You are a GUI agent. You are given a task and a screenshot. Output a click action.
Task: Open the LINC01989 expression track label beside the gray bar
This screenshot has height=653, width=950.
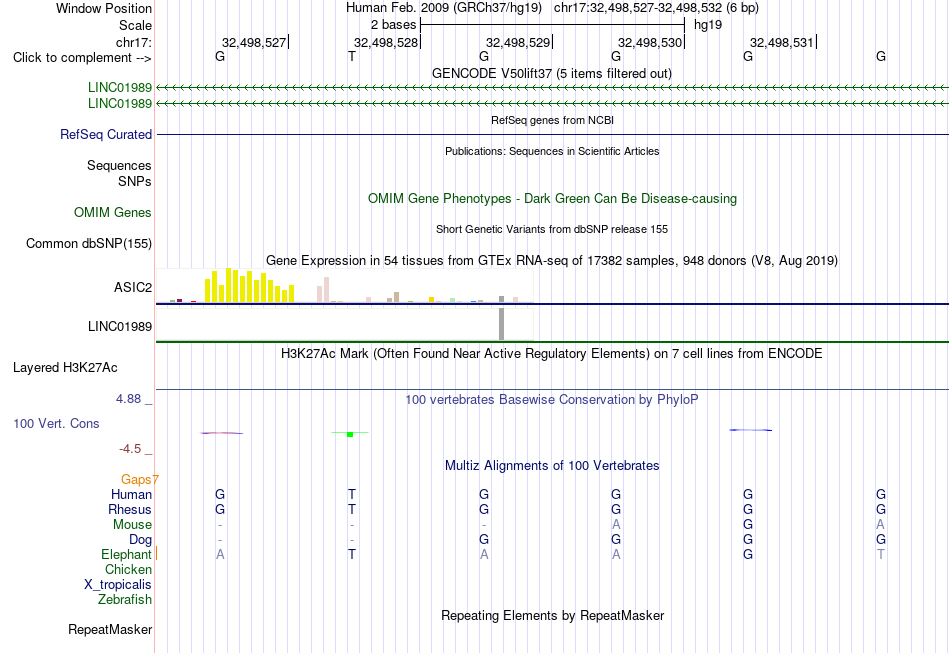point(120,326)
